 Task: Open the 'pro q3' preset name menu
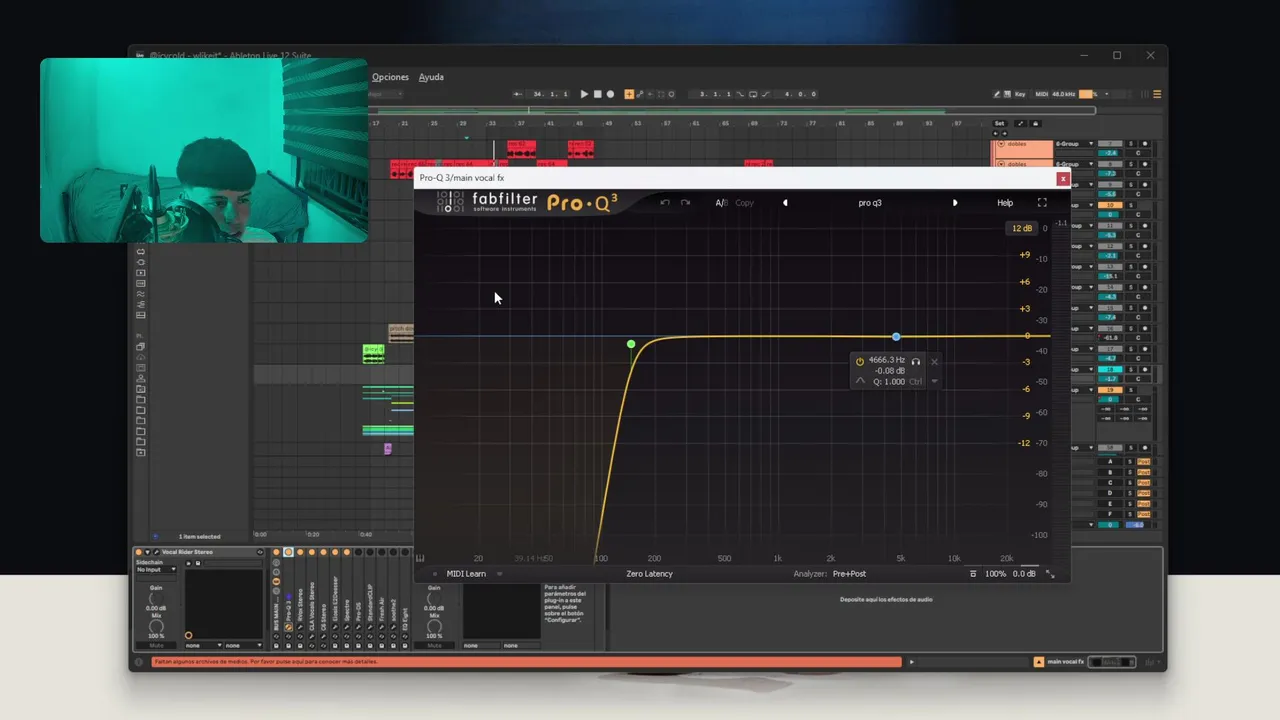point(870,203)
